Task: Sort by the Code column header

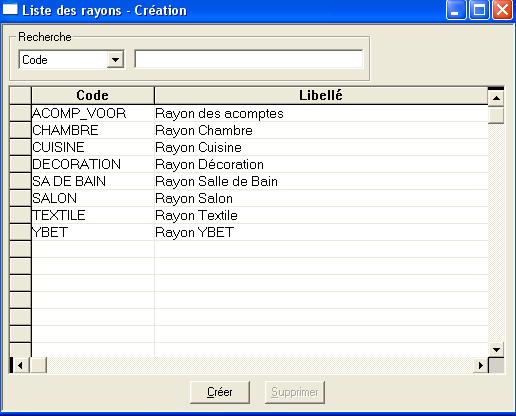Action: [93, 95]
